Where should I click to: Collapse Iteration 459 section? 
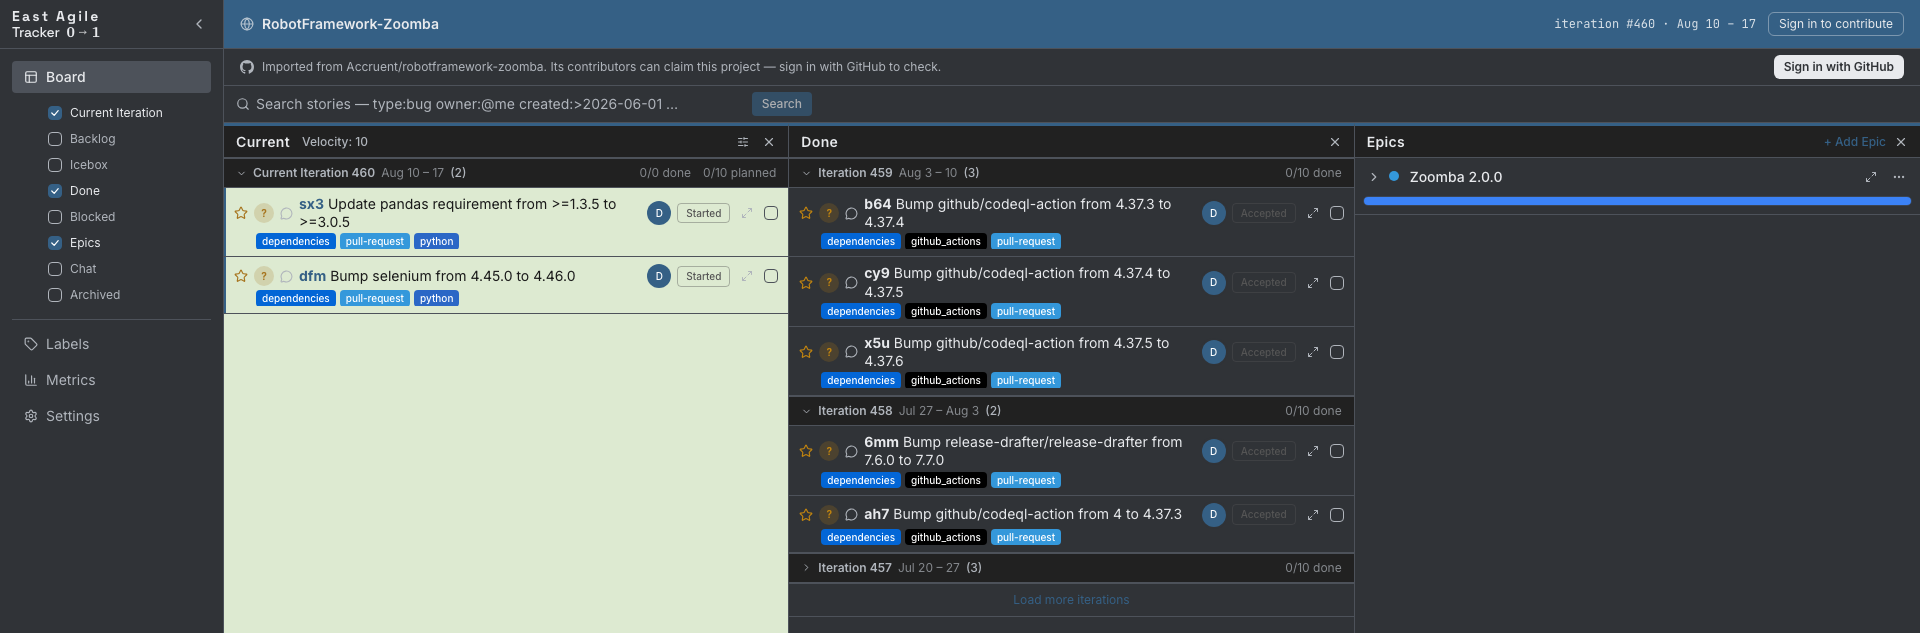806,173
